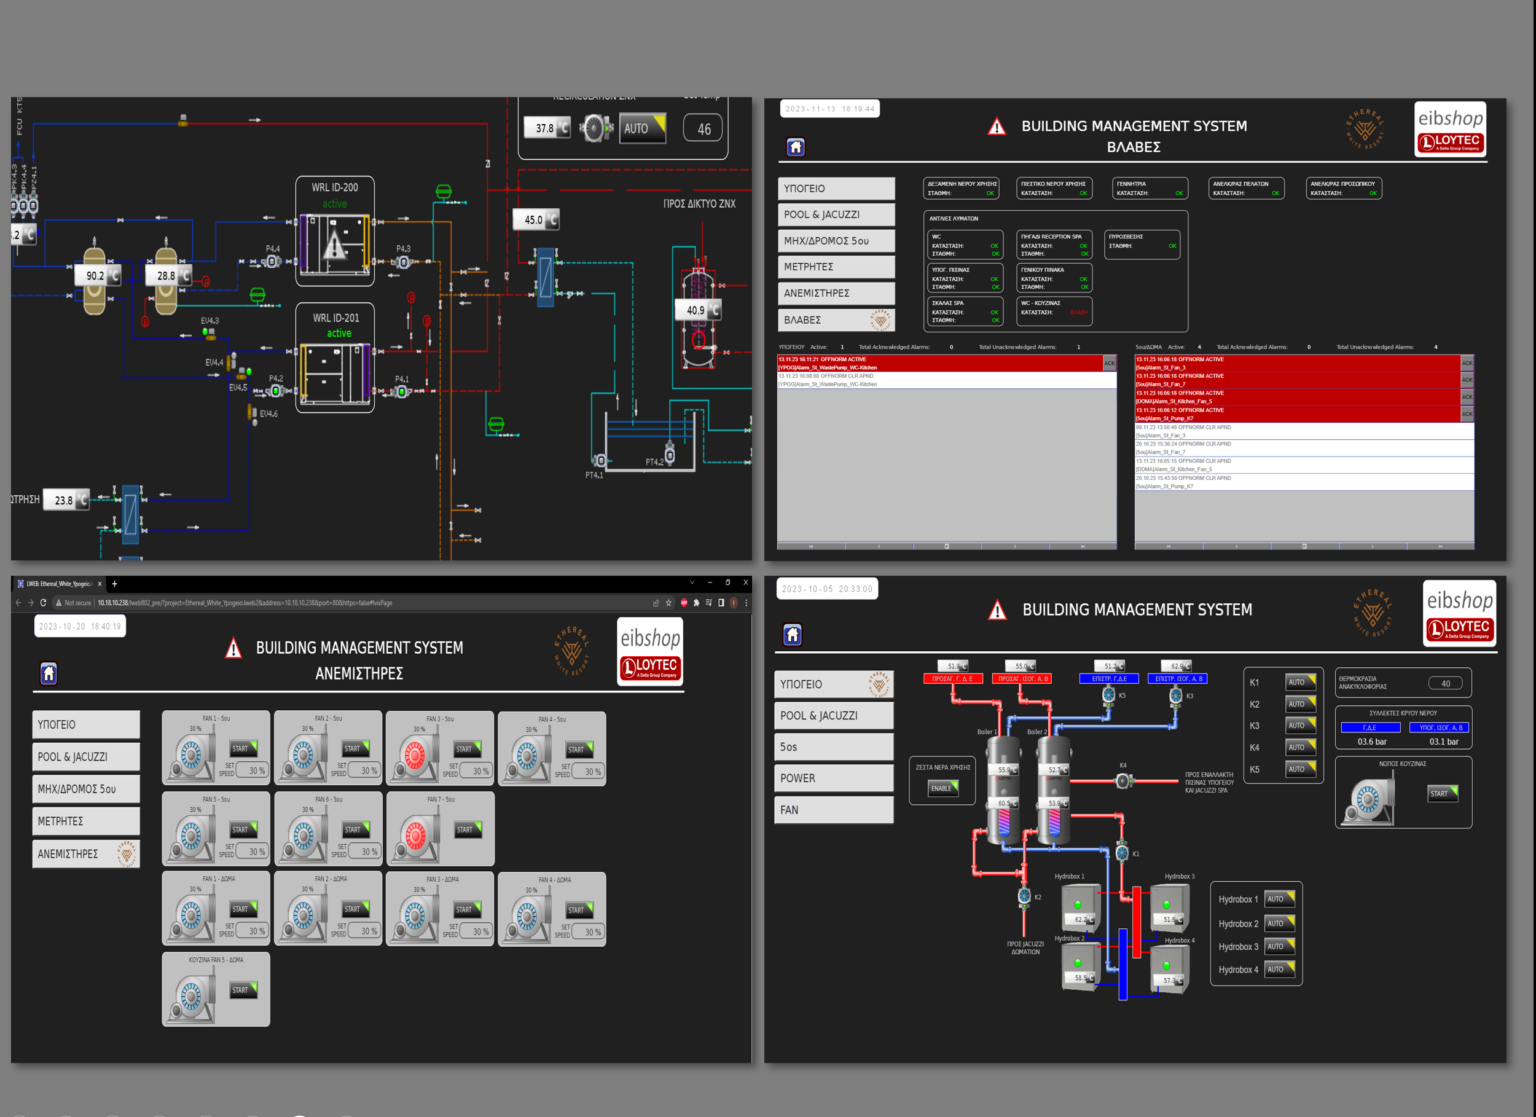Image resolution: width=1536 pixels, height=1117 pixels.
Task: Click the Hydrobox 1 unit icon
Action: coord(1080,908)
